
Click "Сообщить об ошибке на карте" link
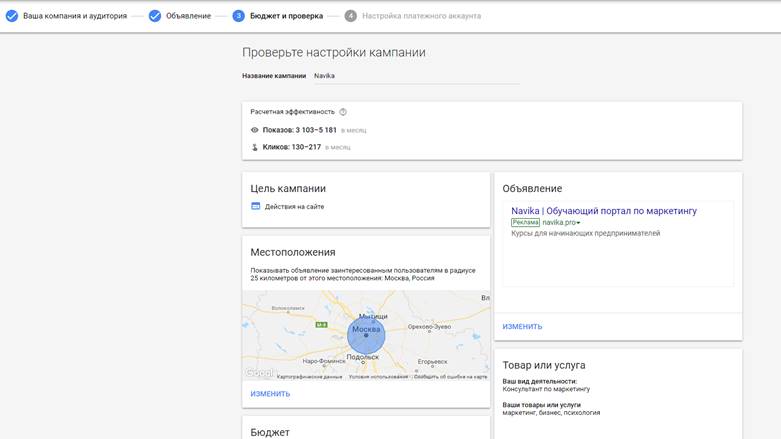451,377
